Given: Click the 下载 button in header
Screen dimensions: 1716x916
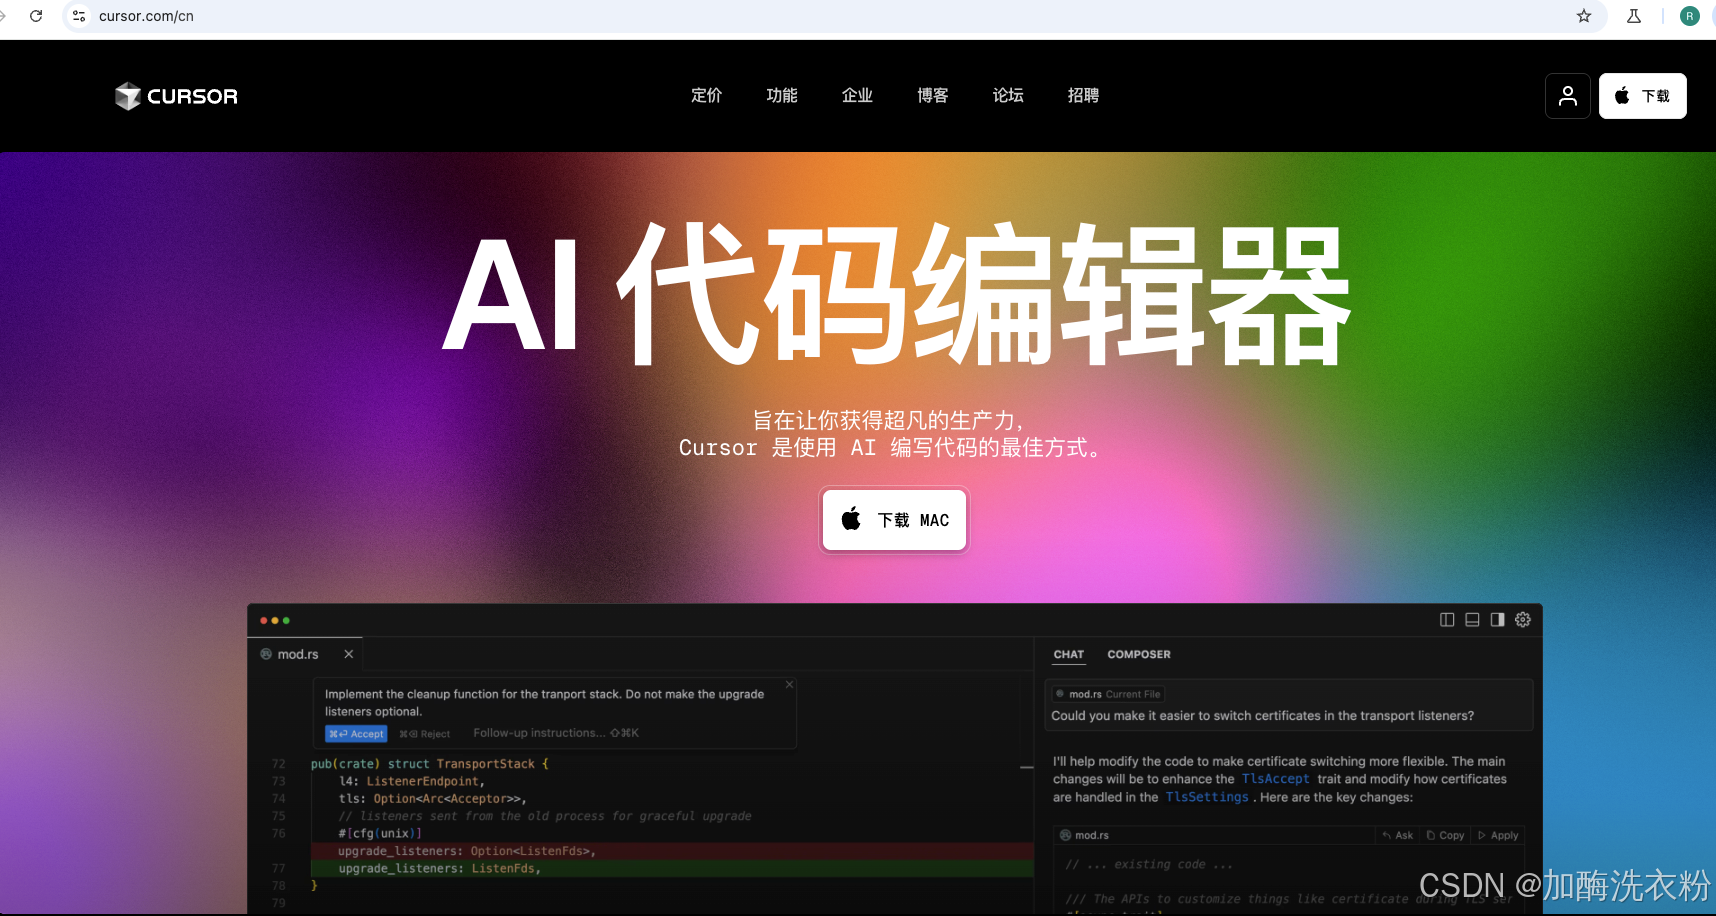Looking at the screenshot, I should (x=1643, y=96).
